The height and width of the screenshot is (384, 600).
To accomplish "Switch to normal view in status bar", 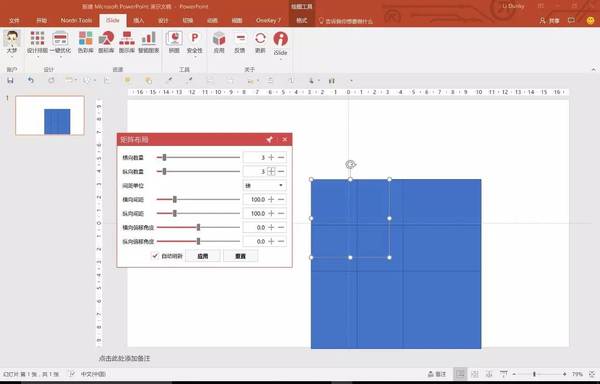I will pyautogui.click(x=460, y=374).
